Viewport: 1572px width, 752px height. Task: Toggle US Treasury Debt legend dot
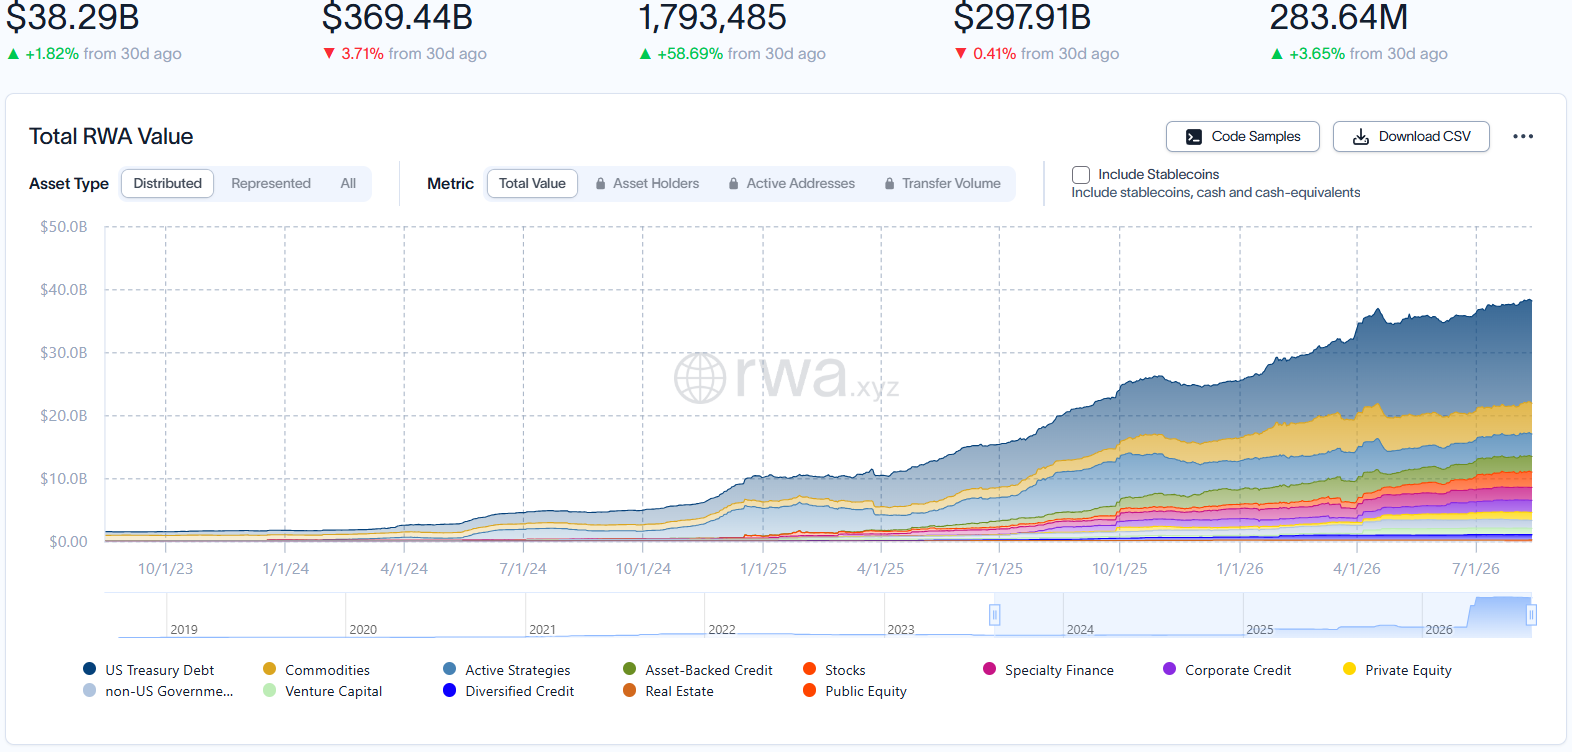pos(90,669)
